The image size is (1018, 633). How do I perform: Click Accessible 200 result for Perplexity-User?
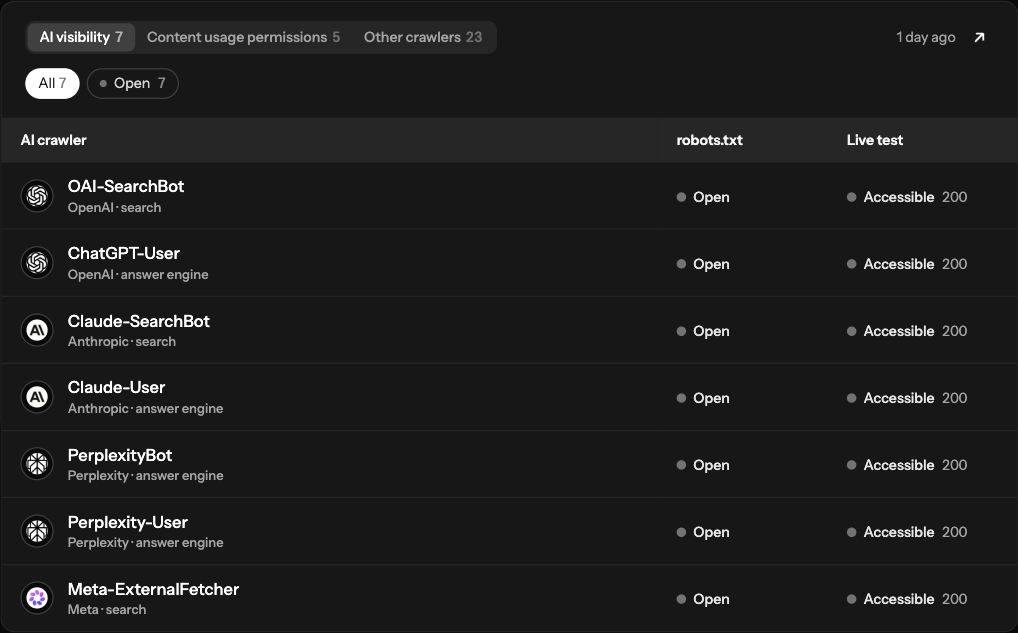(907, 532)
